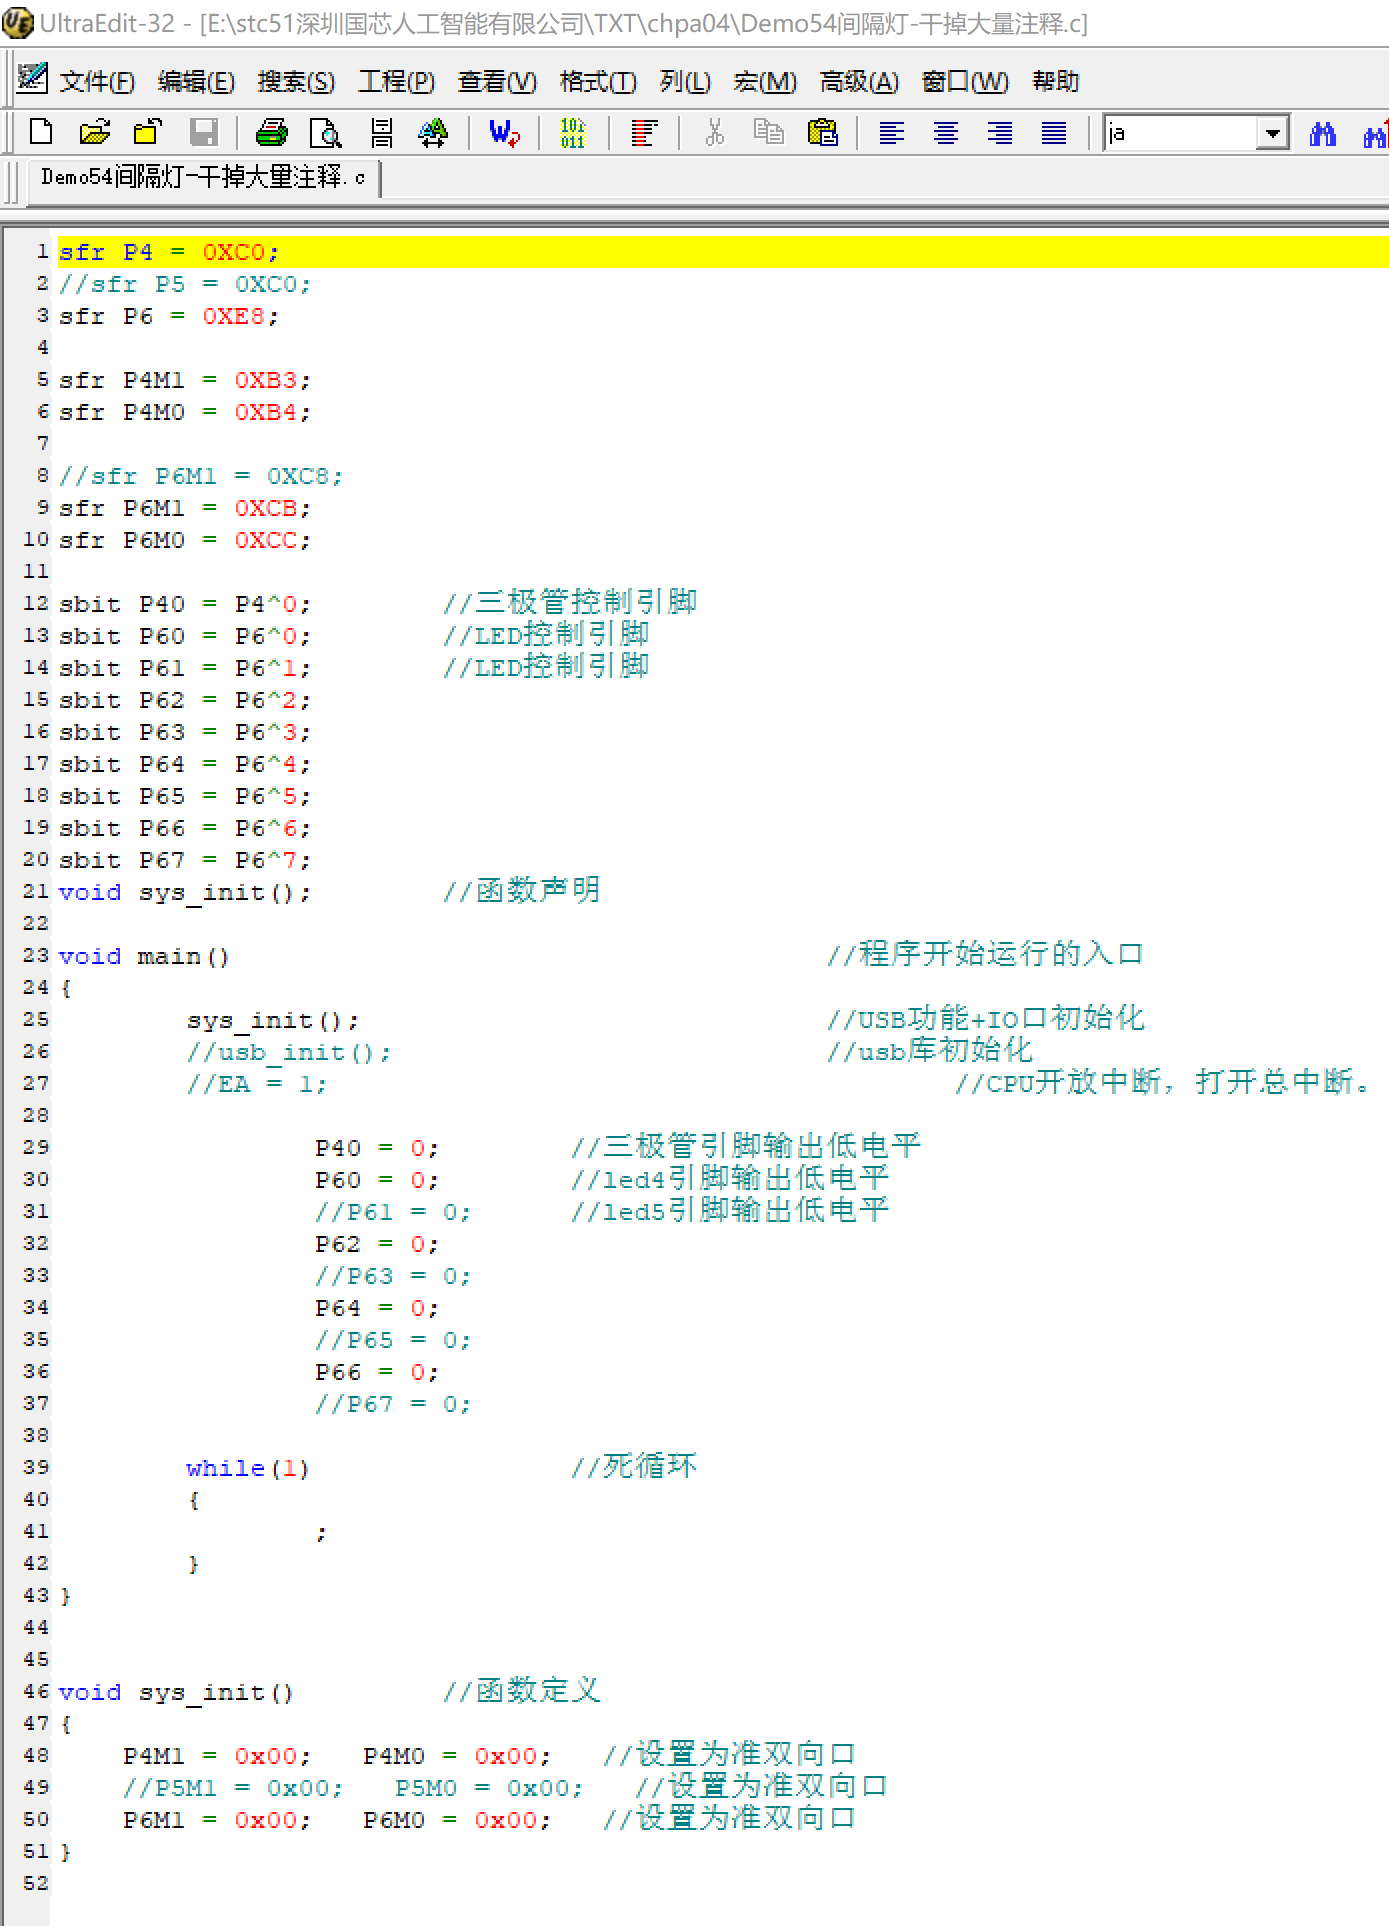Open the 高级(A) menu
The height and width of the screenshot is (1926, 1389).
click(x=859, y=81)
